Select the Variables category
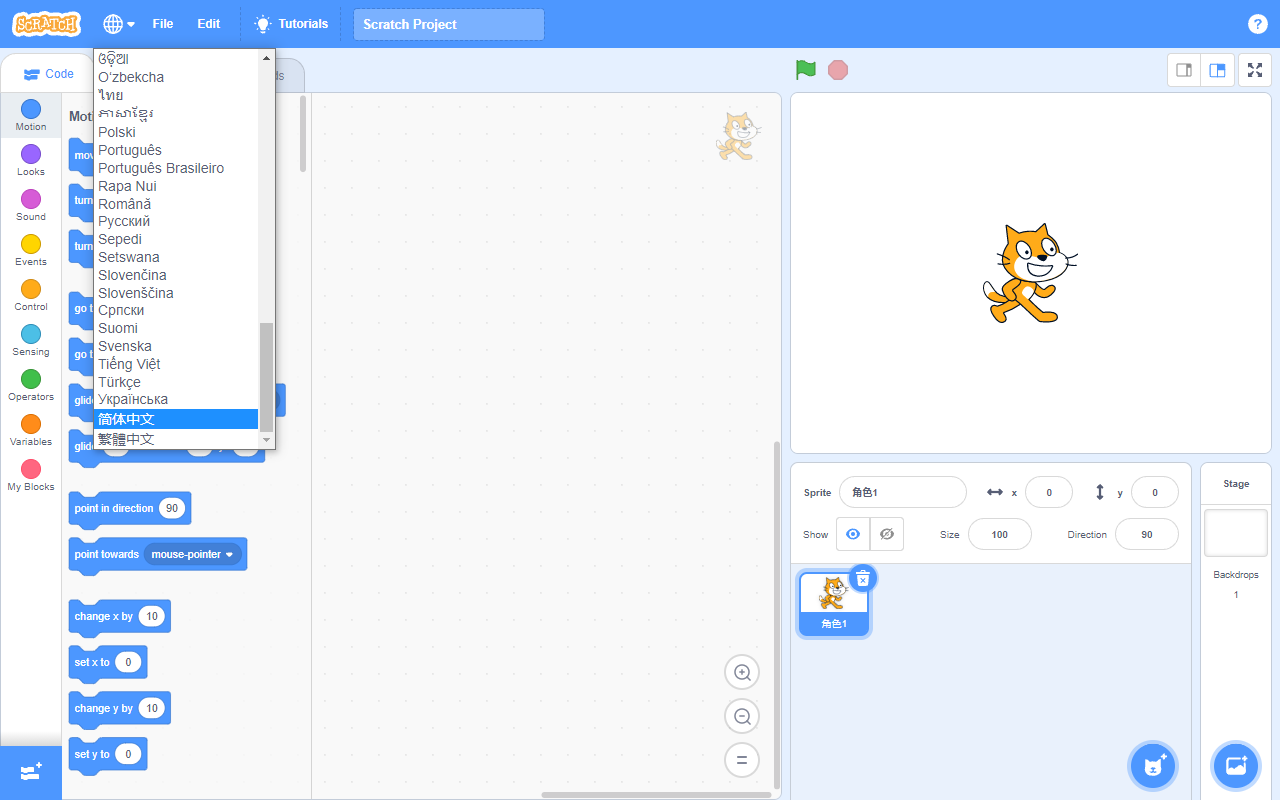This screenshot has height=800, width=1280. (31, 430)
